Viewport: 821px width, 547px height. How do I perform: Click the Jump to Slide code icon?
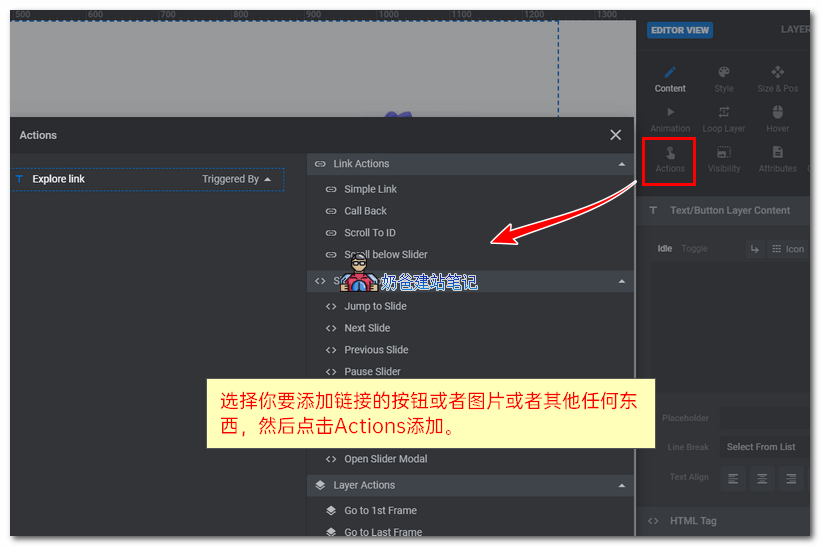point(331,307)
